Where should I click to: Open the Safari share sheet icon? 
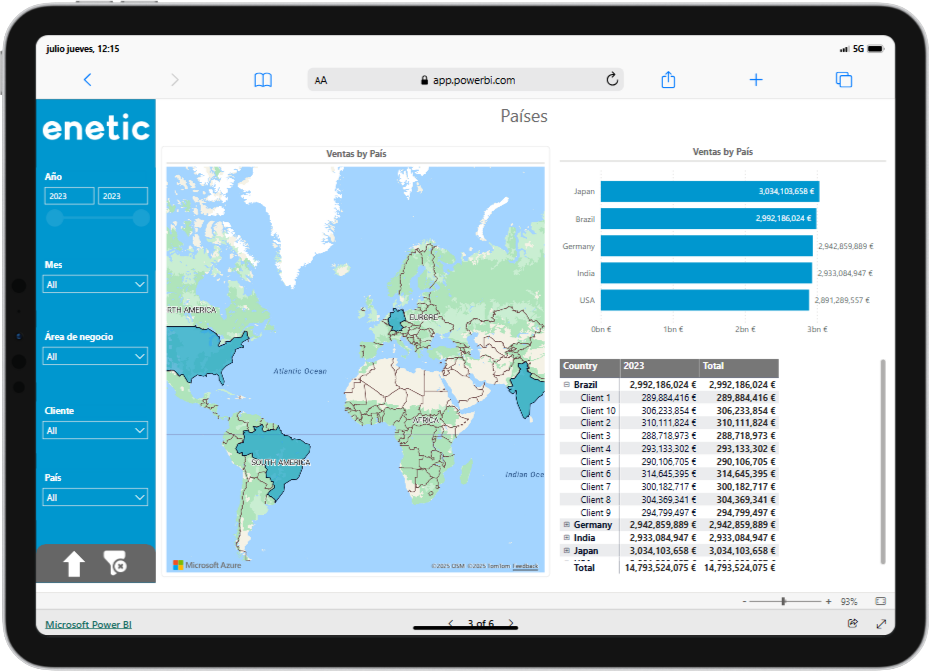pos(668,79)
